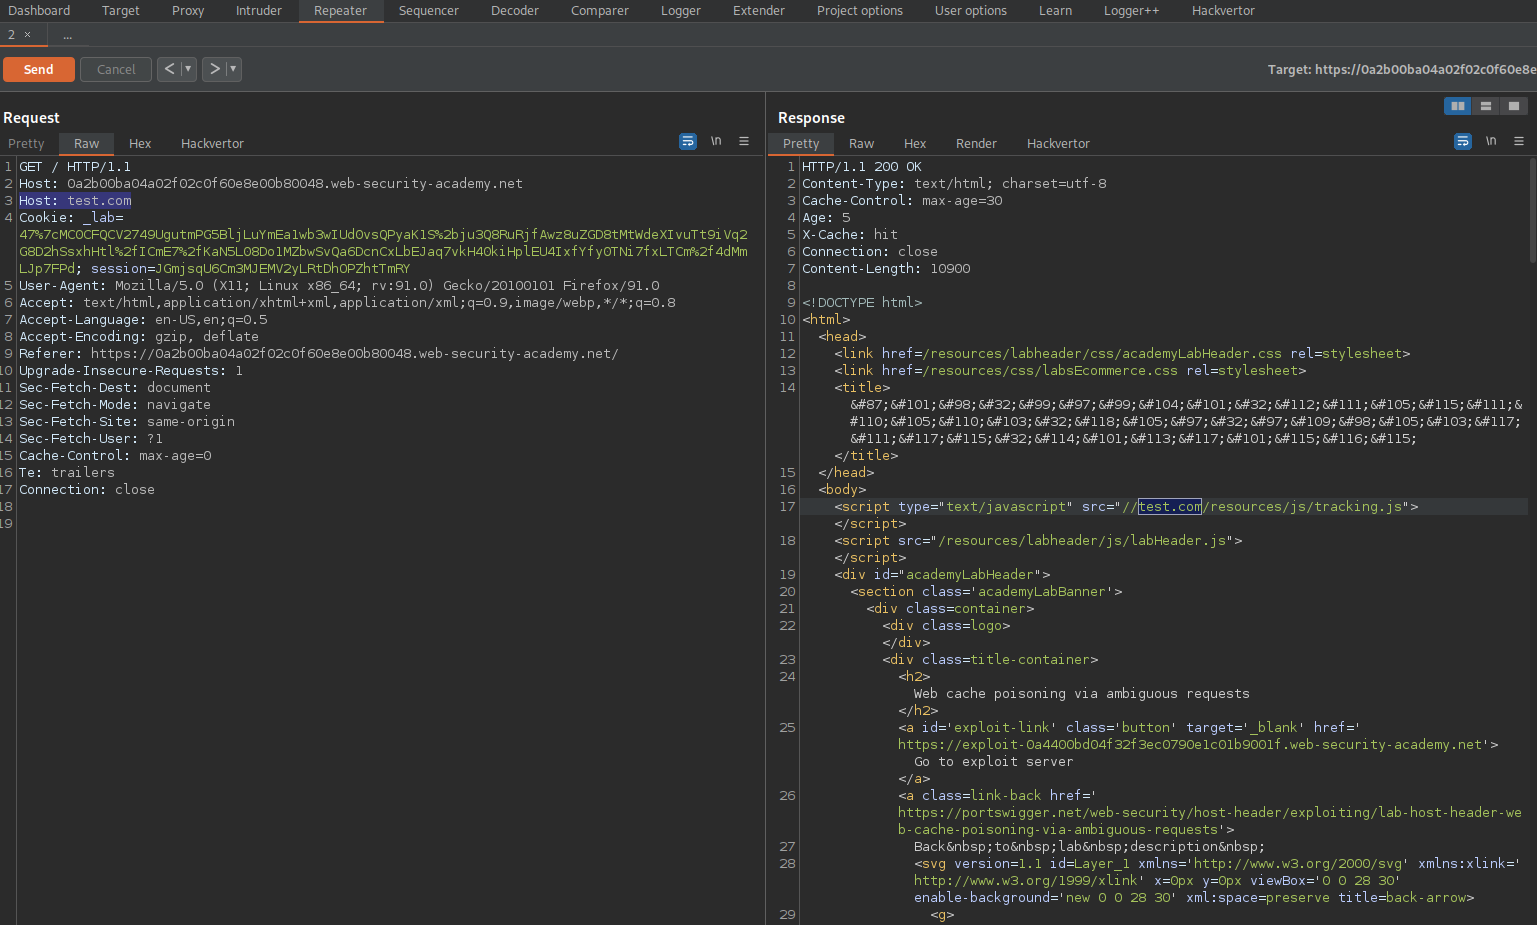This screenshot has width=1537, height=925.
Task: Send the request
Action: point(39,69)
